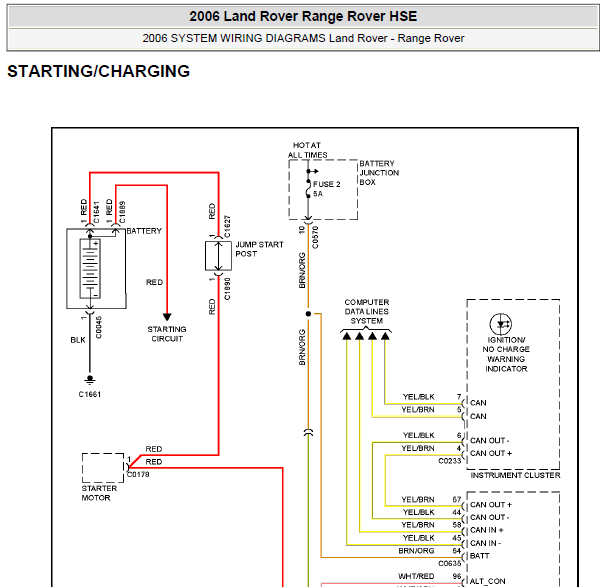
Task: Select the C0045 connector label
Action: click(98, 327)
